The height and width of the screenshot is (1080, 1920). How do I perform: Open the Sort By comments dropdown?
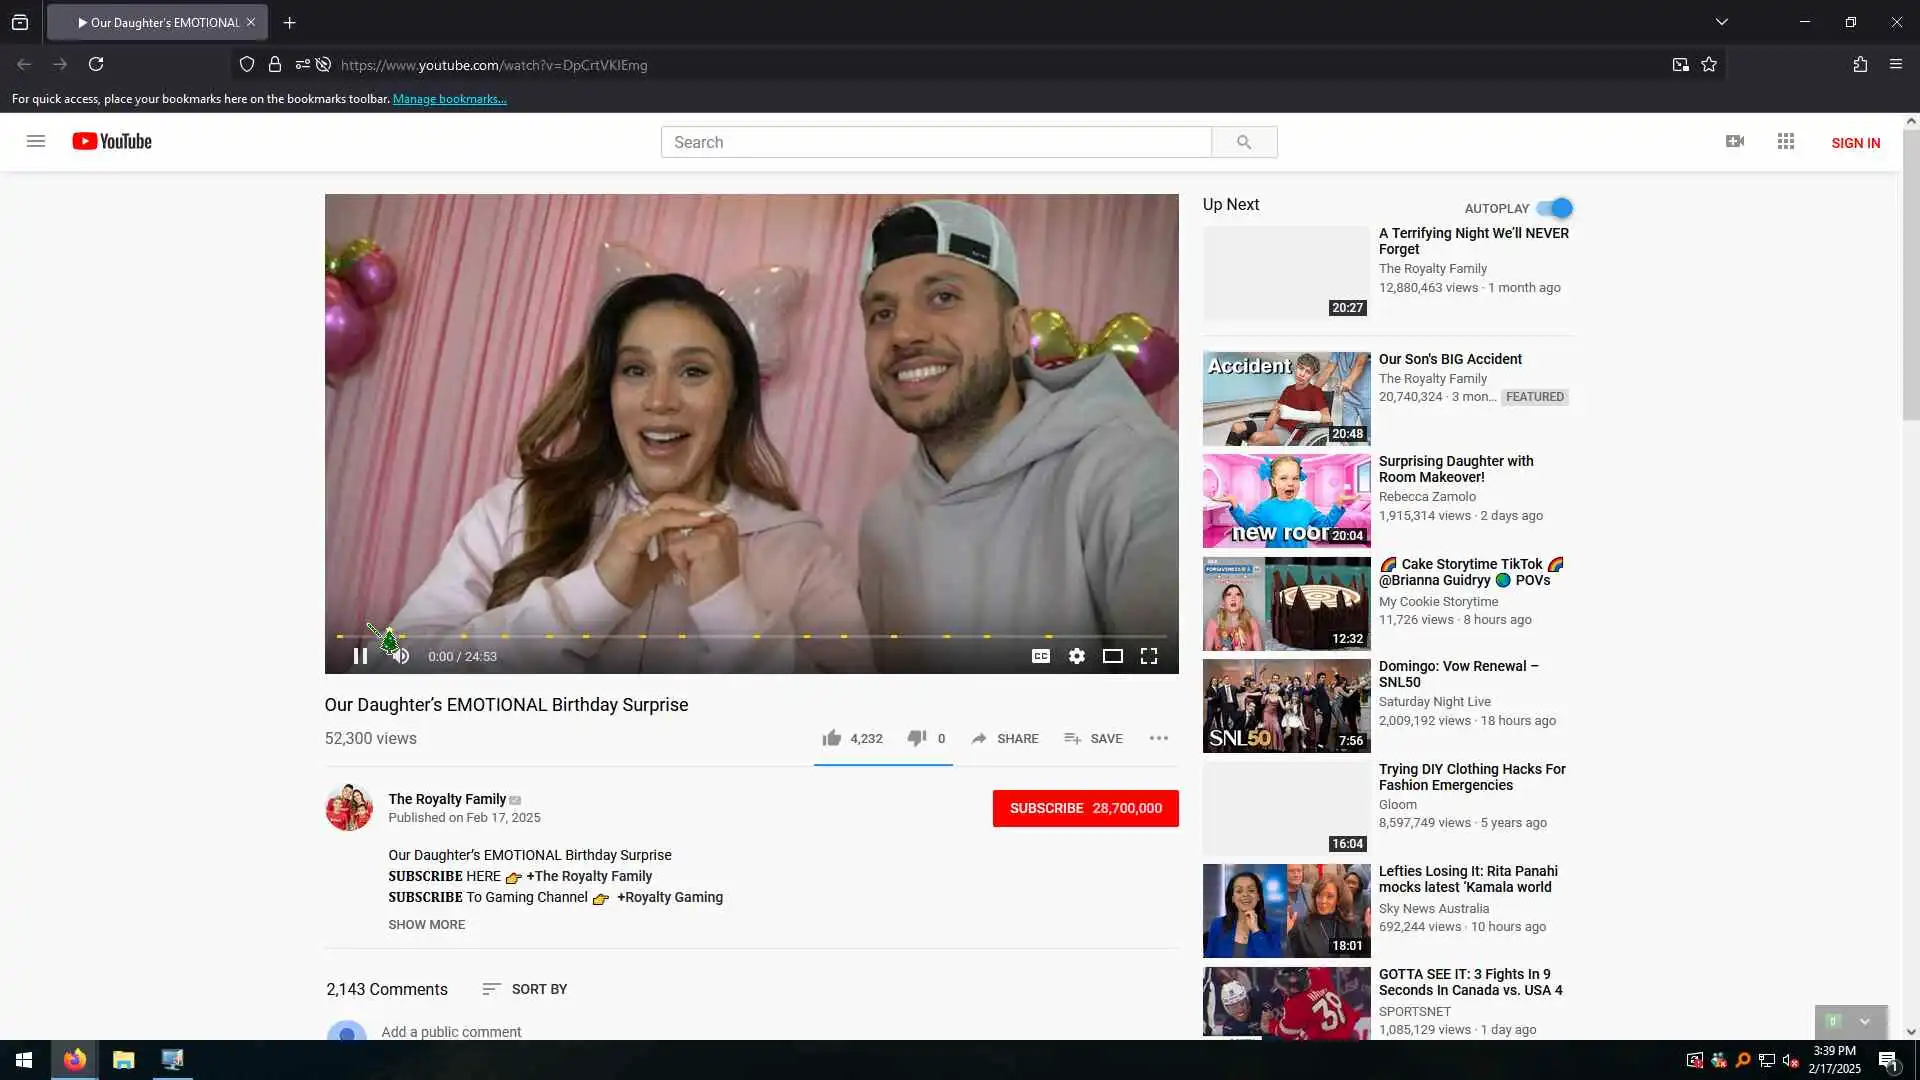coord(525,989)
